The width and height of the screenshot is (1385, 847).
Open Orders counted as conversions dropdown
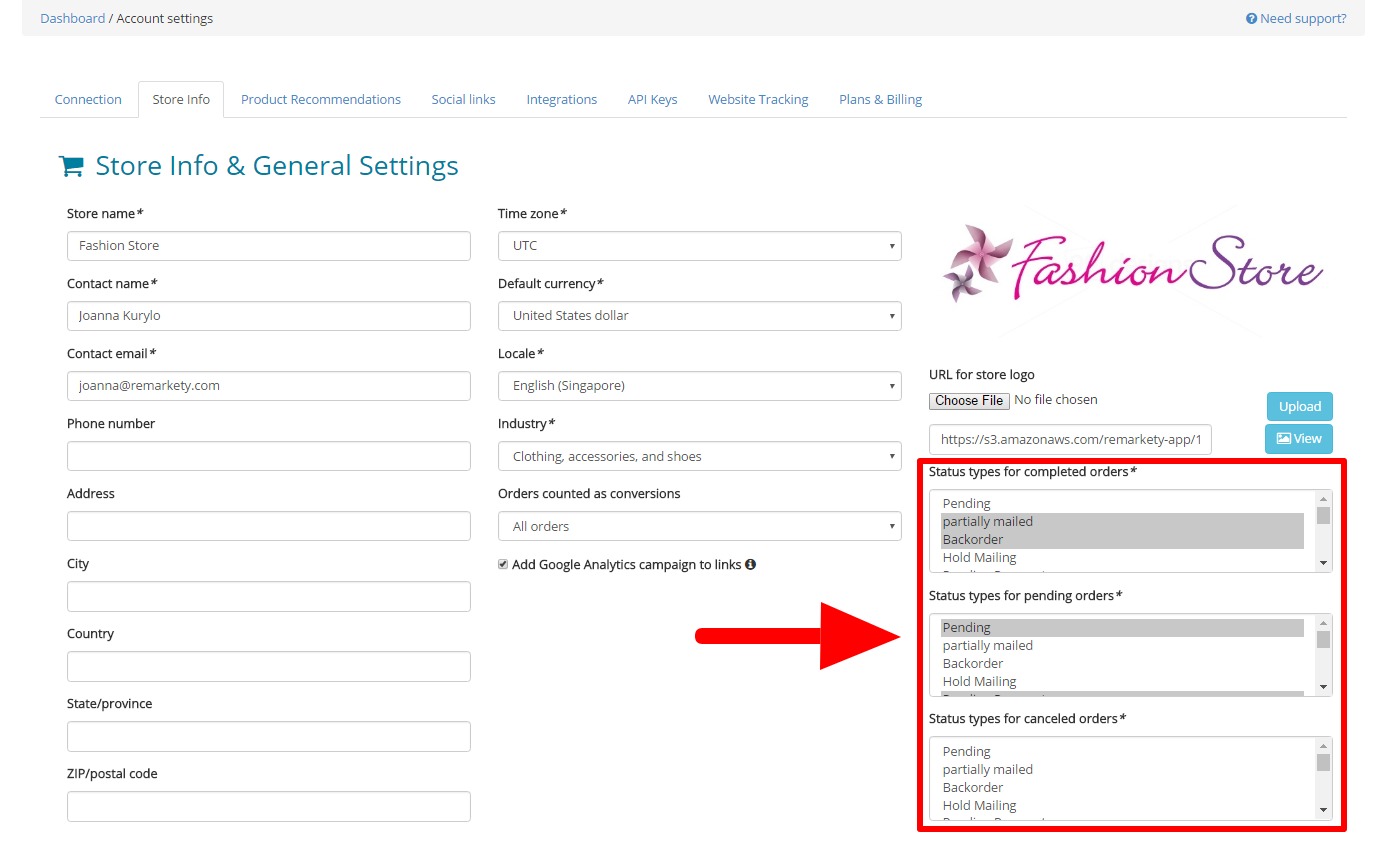[x=699, y=526]
